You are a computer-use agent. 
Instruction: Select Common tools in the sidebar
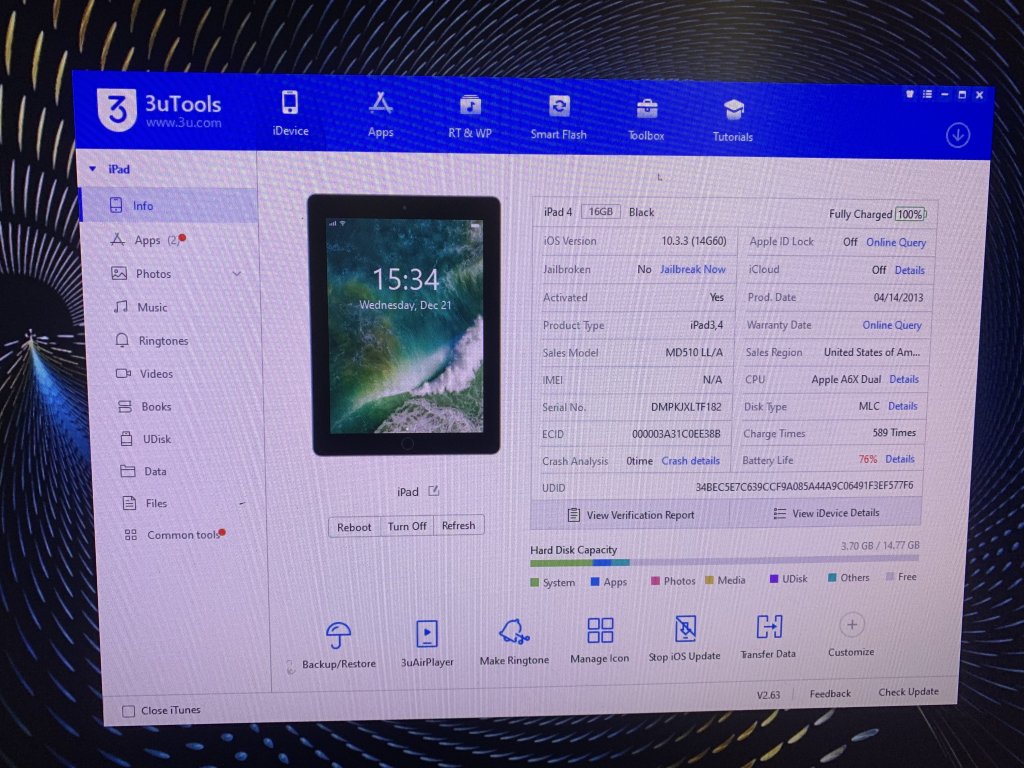(182, 535)
